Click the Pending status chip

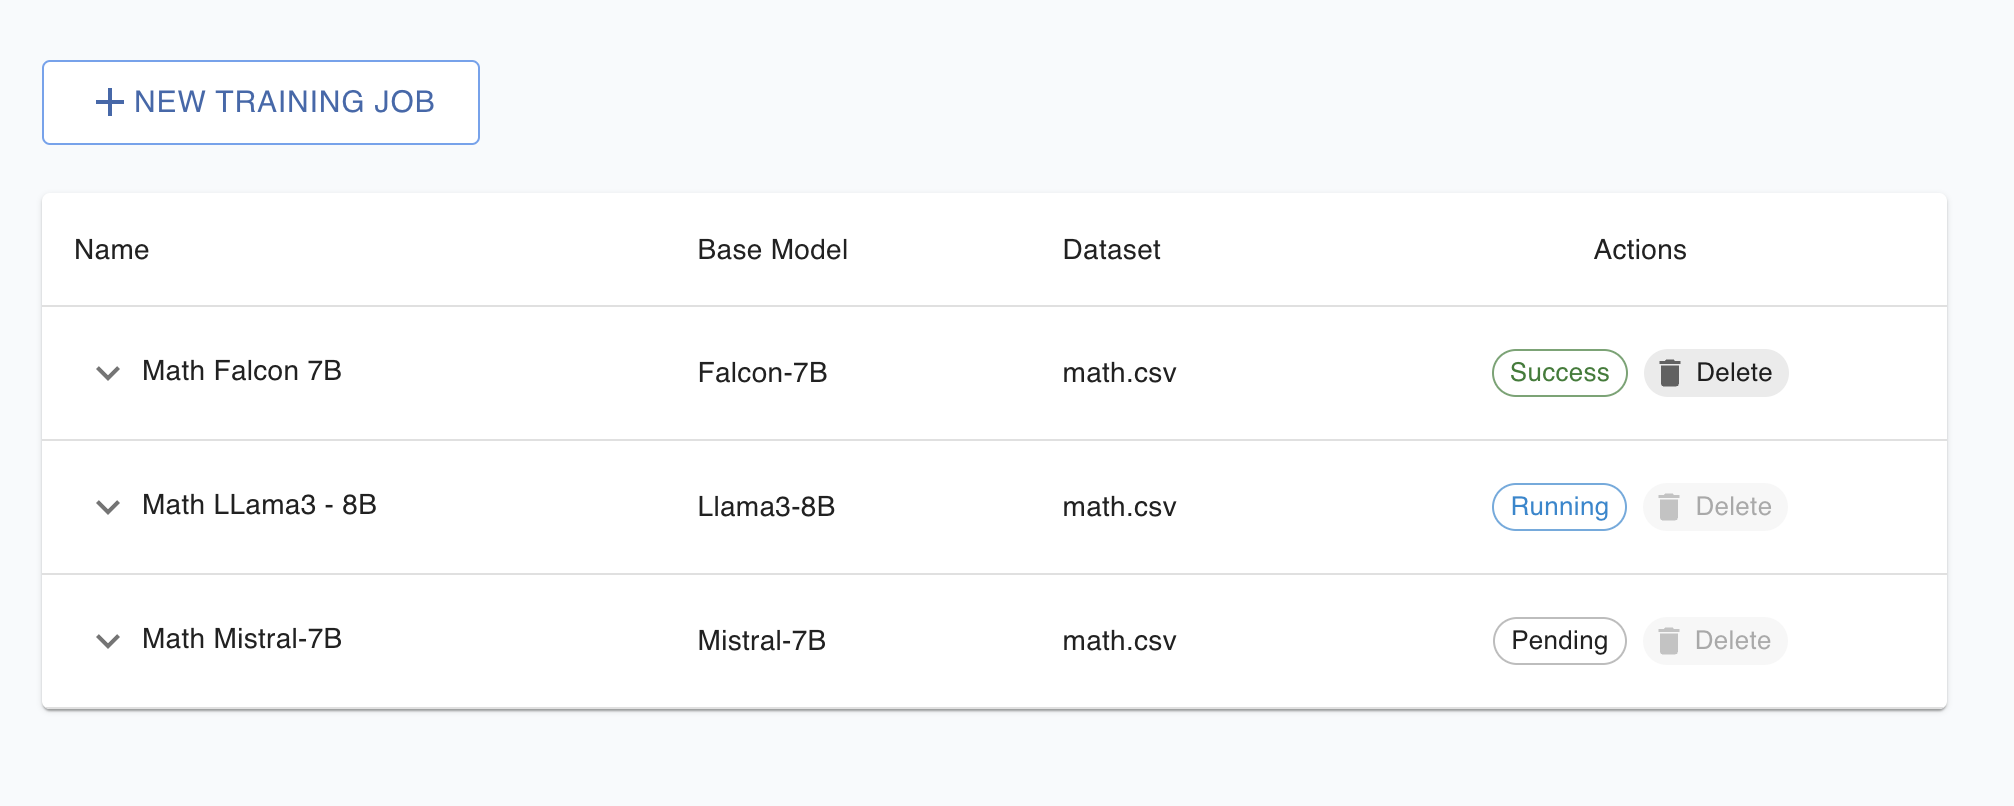tap(1559, 641)
